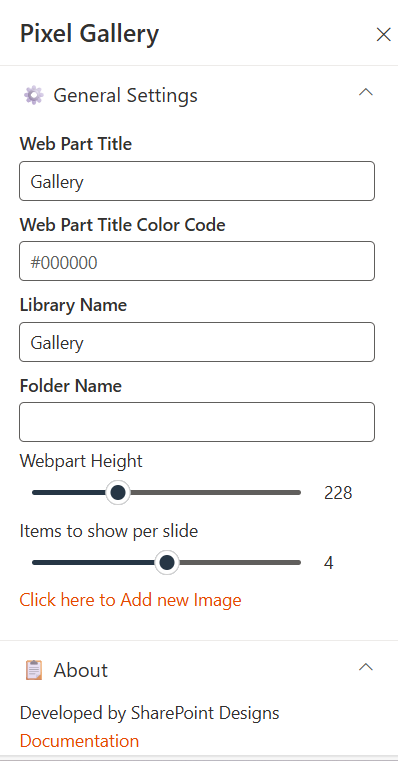
Task: Click the empty Folder Name field
Action: click(197, 422)
